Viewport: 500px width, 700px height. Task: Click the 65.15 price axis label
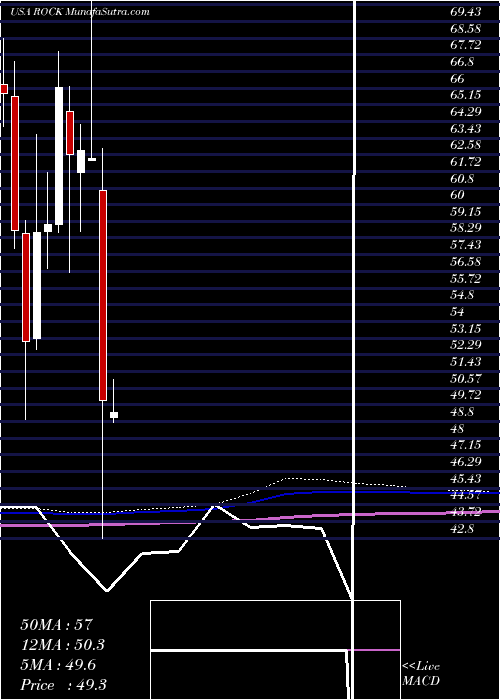click(466, 95)
